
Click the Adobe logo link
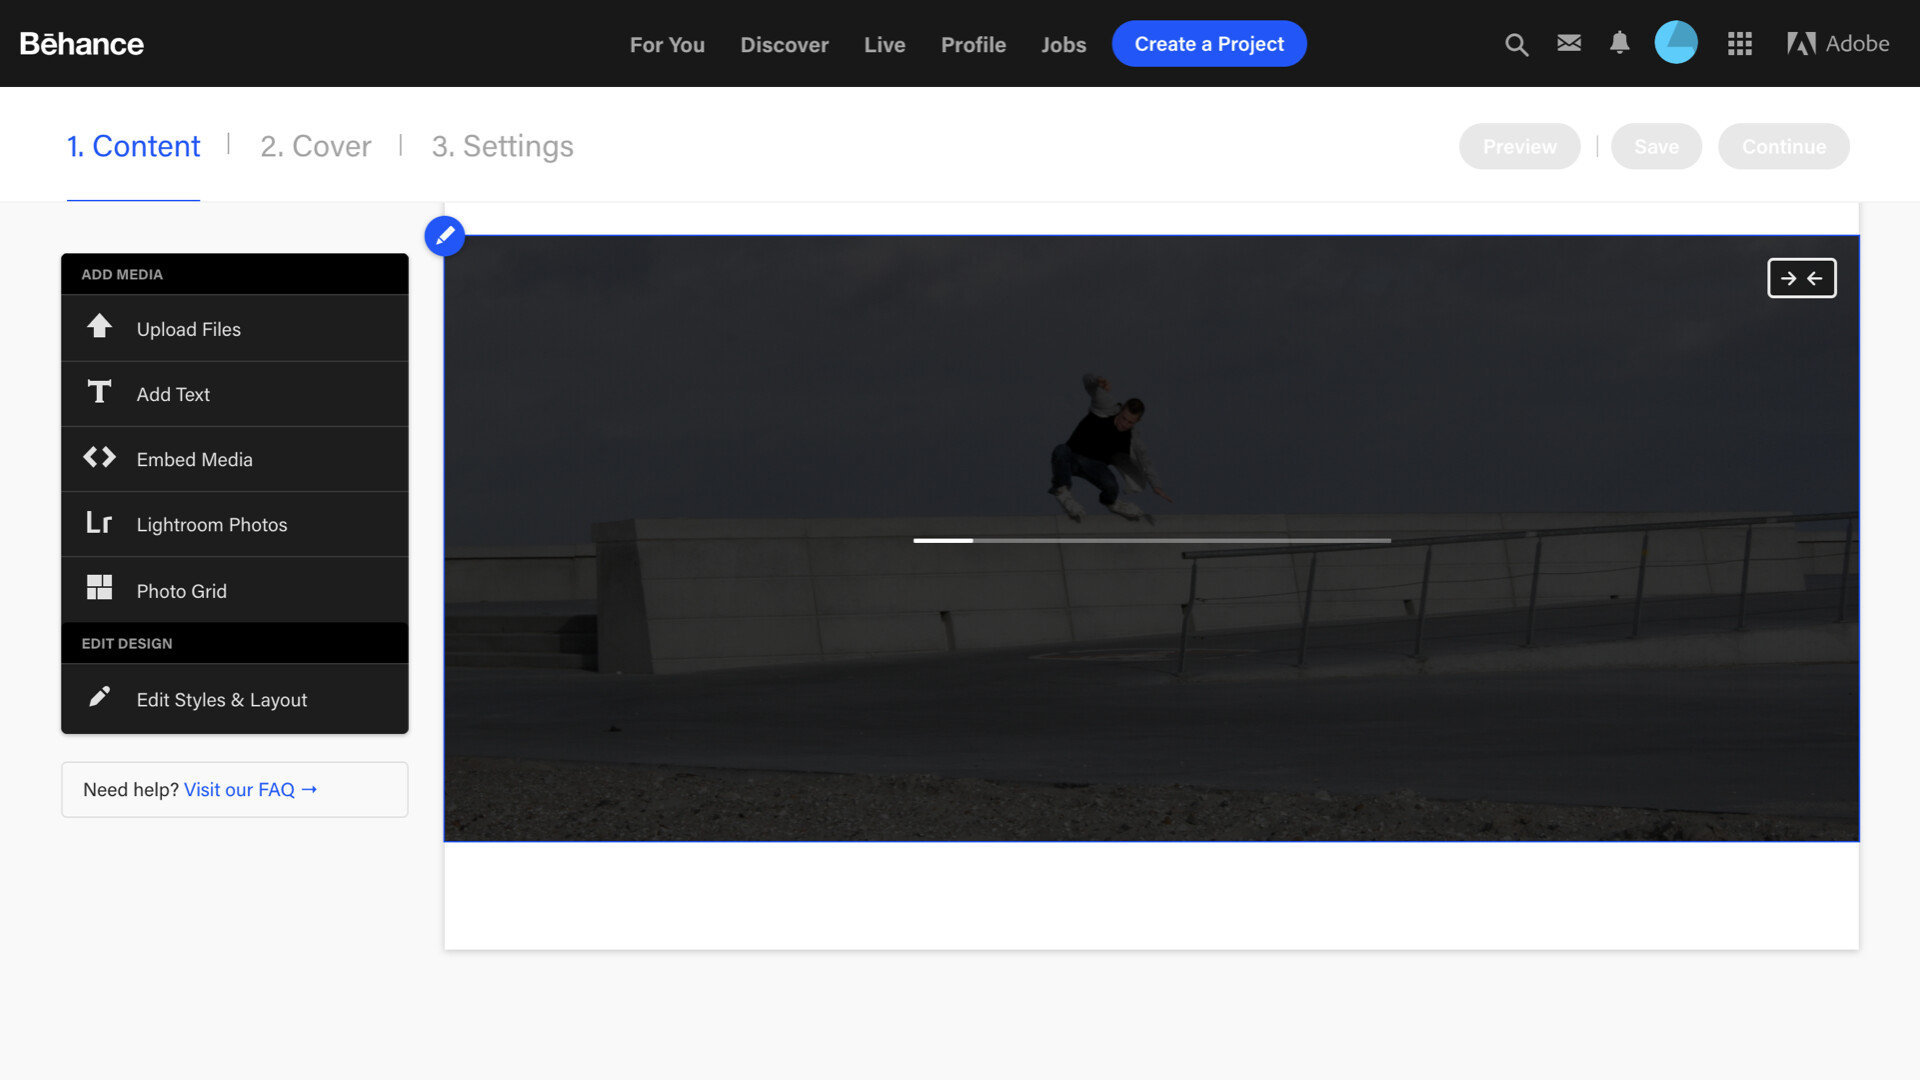1838,44
